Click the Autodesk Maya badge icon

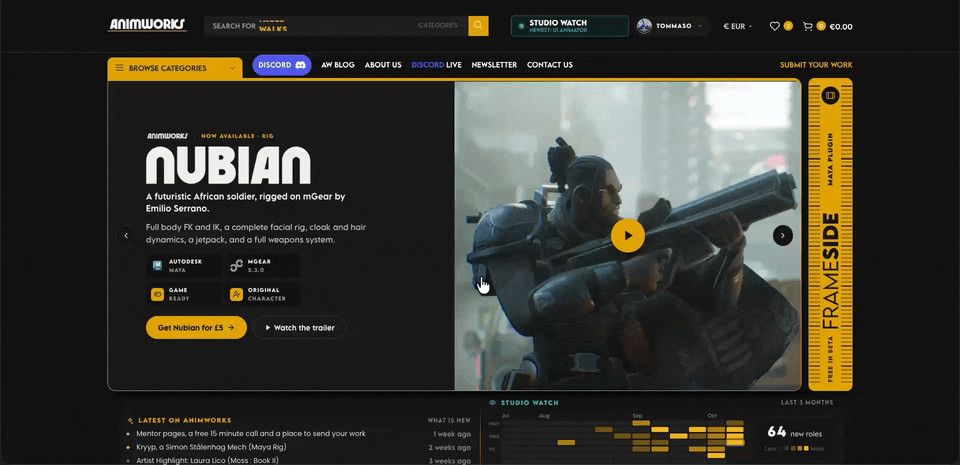tap(157, 266)
